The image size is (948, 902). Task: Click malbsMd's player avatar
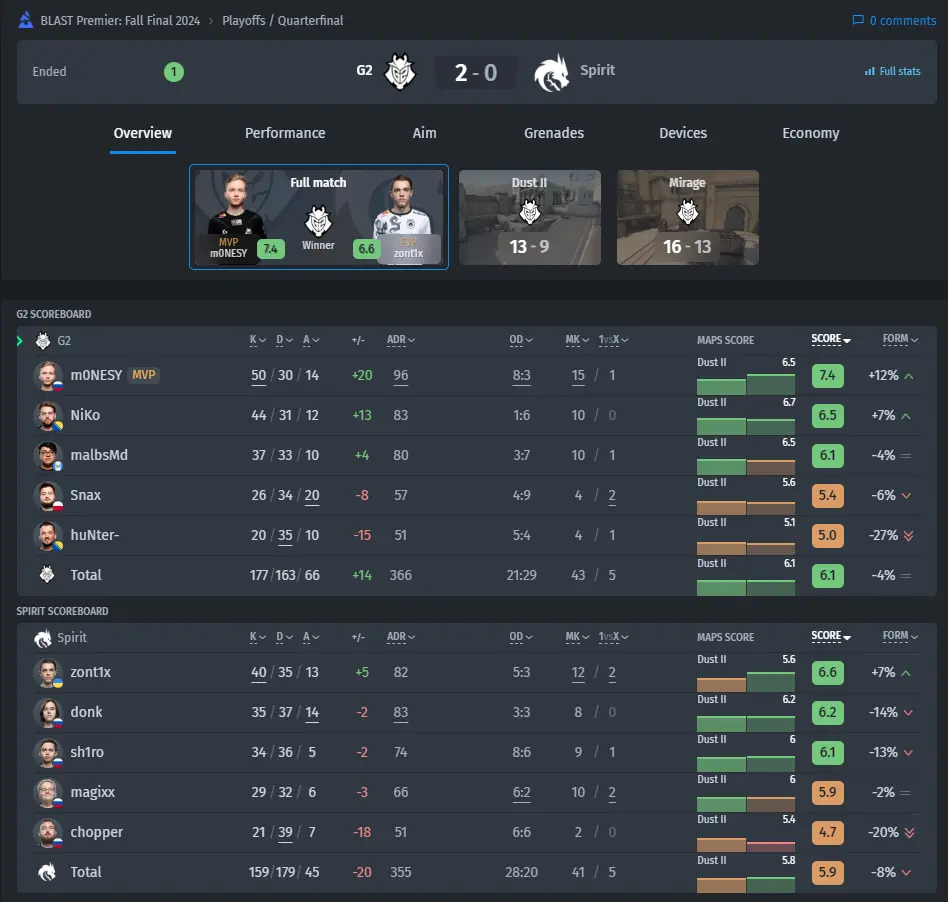click(x=48, y=455)
